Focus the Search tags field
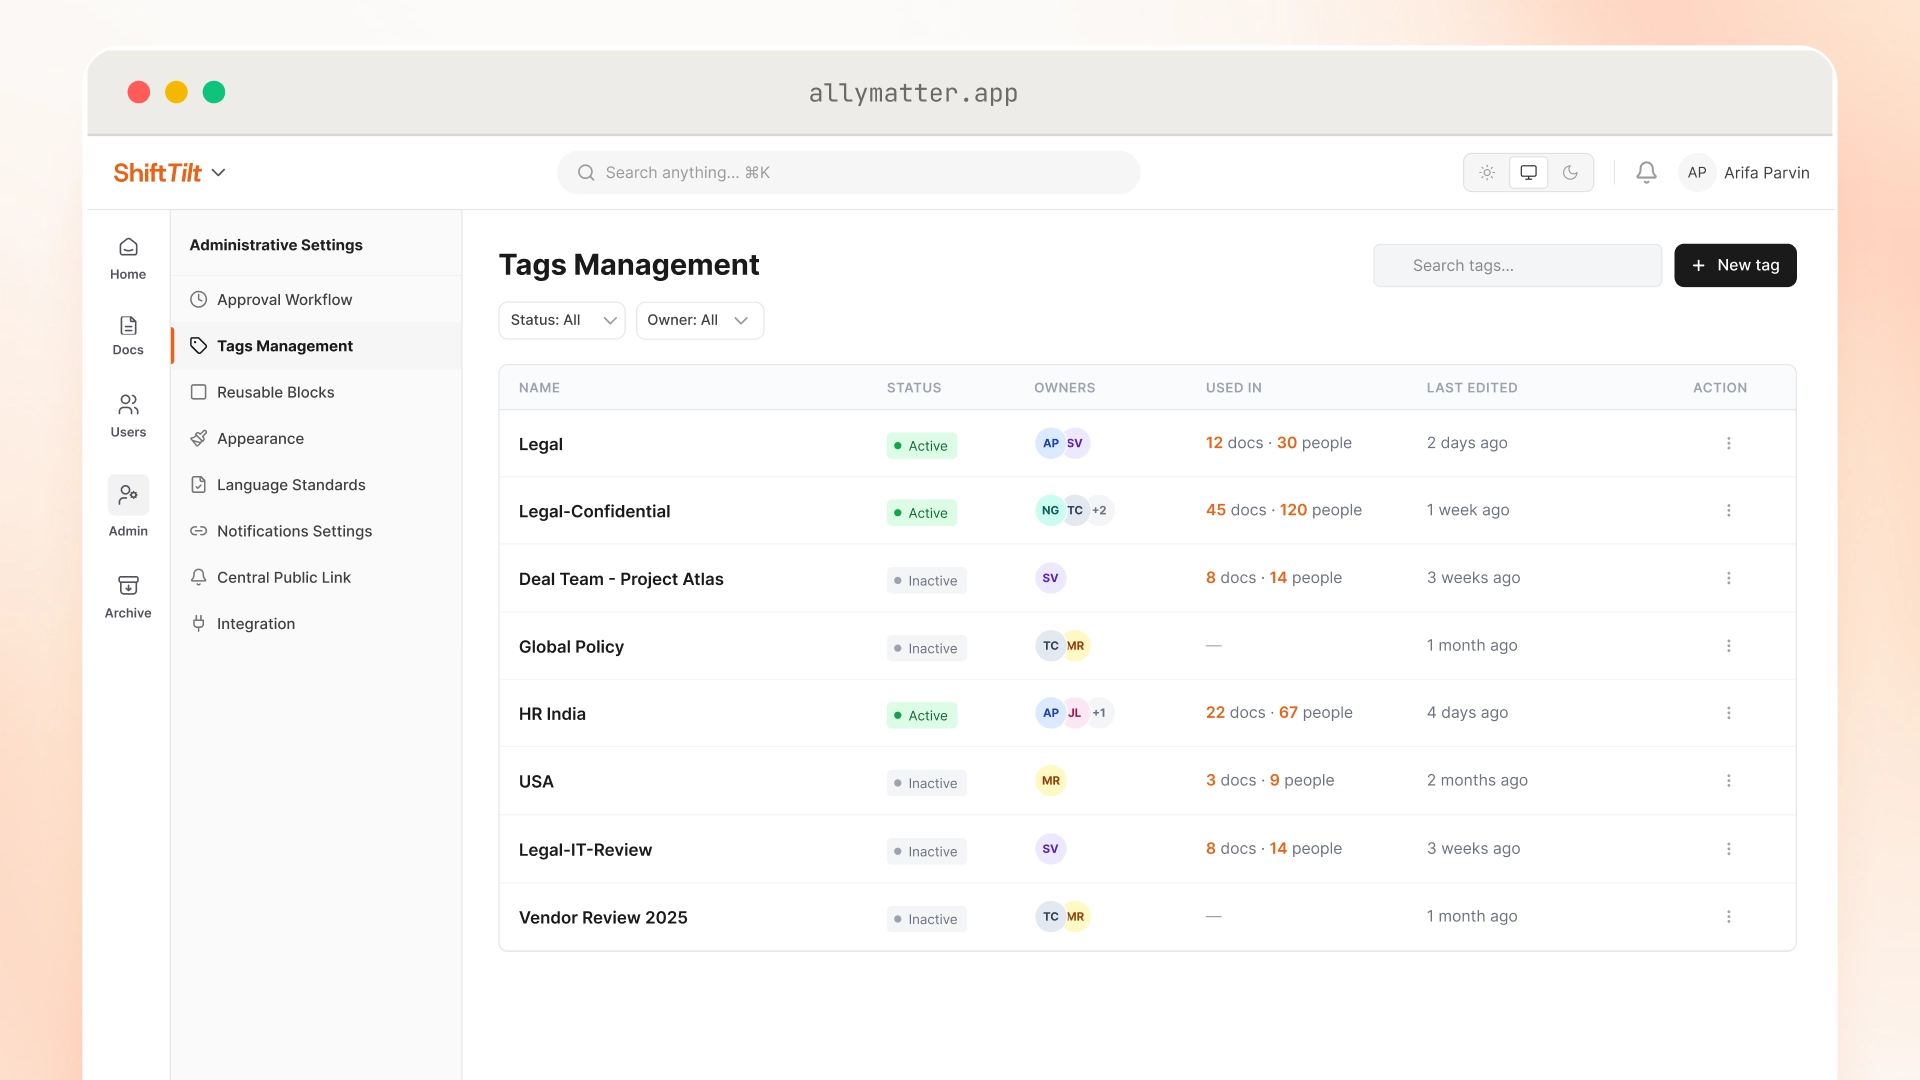Screen dimensions: 1920x1080 (x=1517, y=265)
